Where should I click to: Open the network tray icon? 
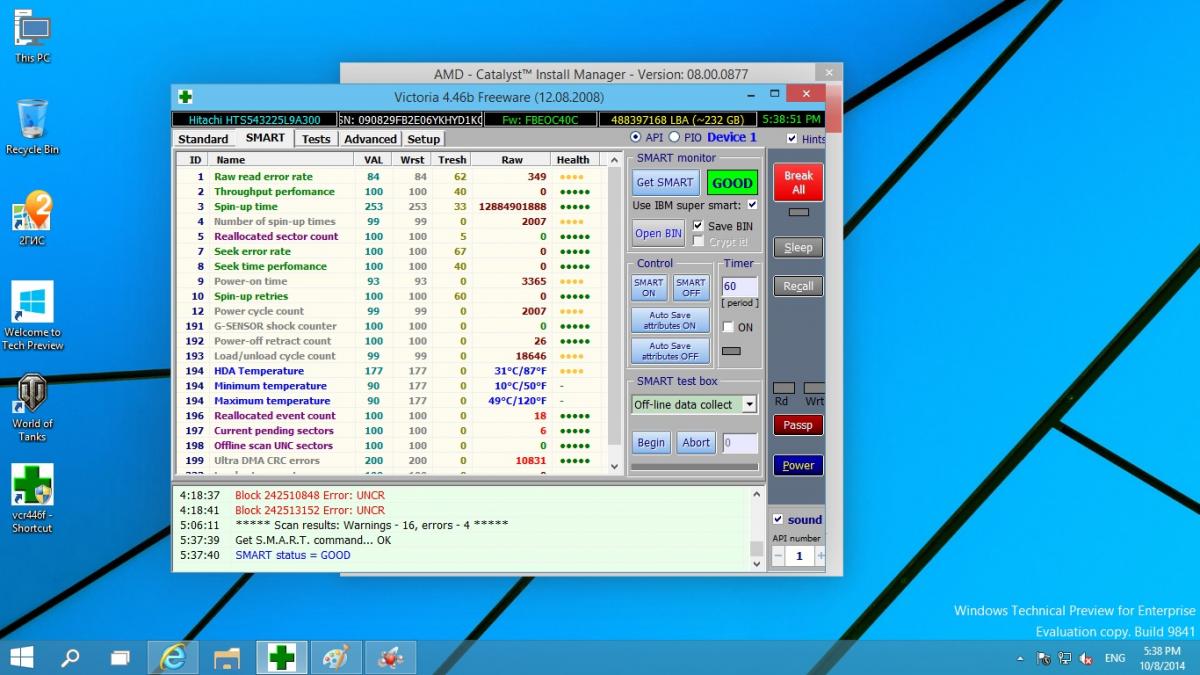(x=1065, y=658)
